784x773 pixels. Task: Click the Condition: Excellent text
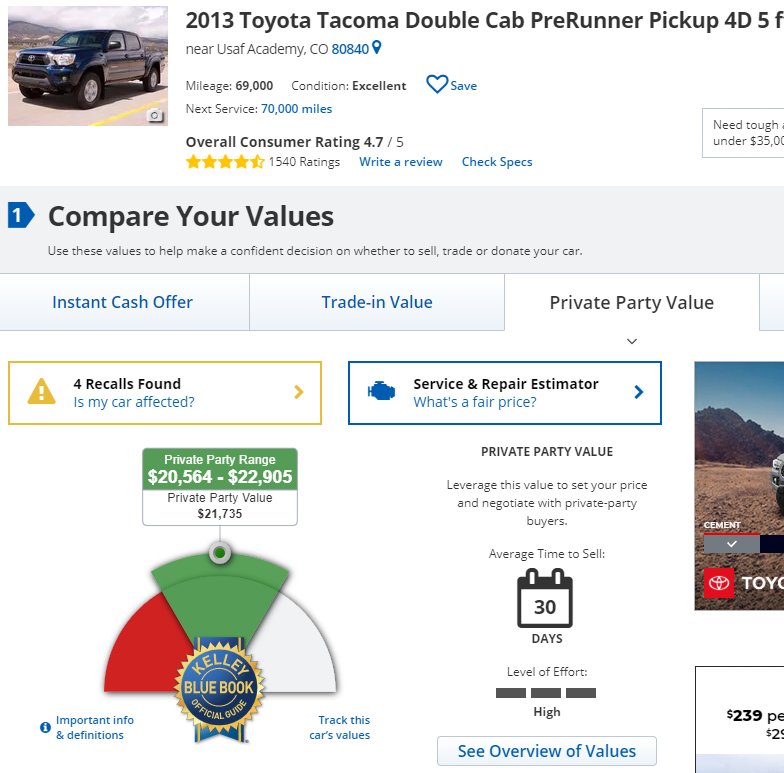pyautogui.click(x=348, y=86)
